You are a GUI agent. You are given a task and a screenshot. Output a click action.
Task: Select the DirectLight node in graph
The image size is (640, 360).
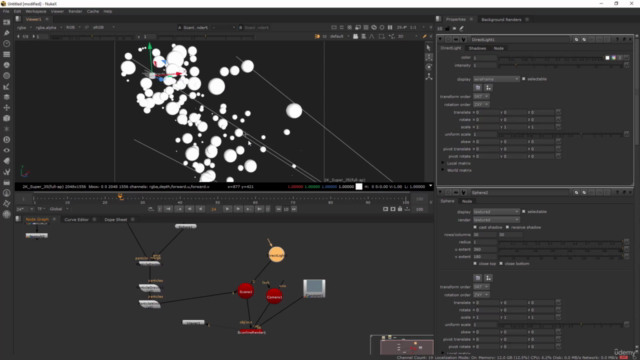276,255
